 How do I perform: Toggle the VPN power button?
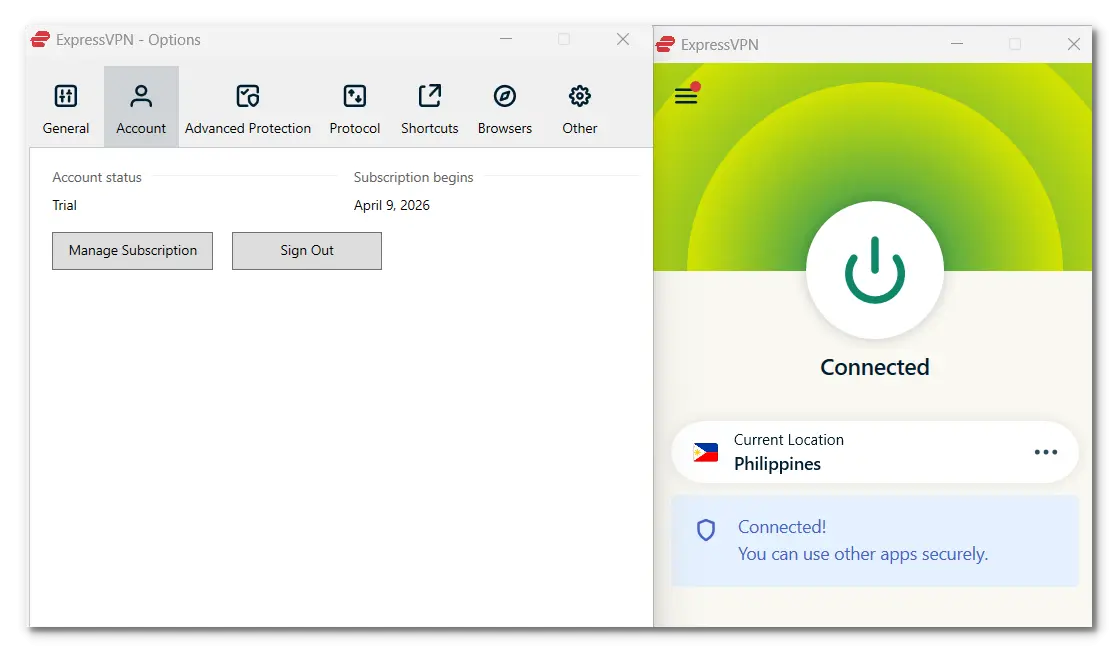pos(875,271)
